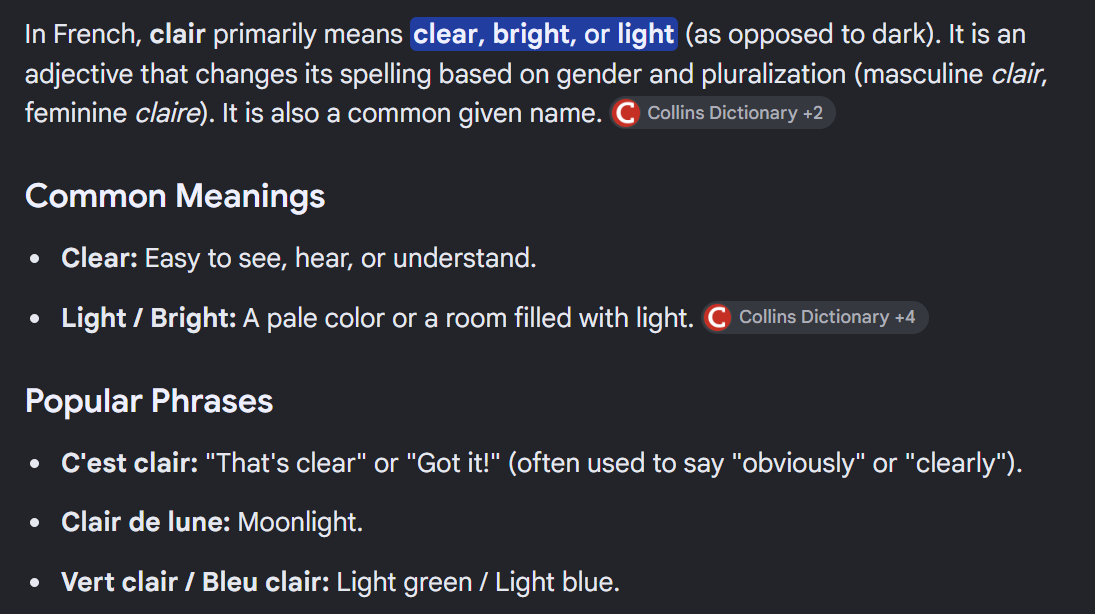Click the bold term 'Clear:'
Image resolution: width=1095 pixels, height=614 pixels.
[x=99, y=258]
